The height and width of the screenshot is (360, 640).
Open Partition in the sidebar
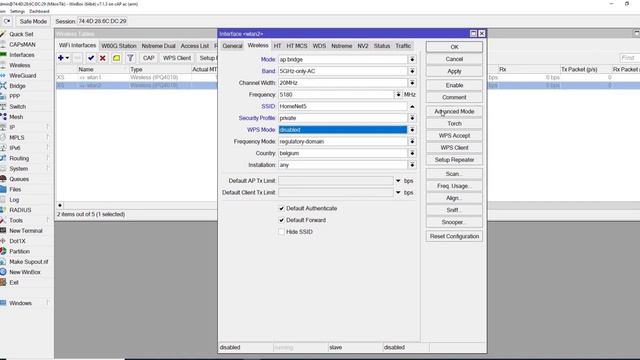point(19,251)
